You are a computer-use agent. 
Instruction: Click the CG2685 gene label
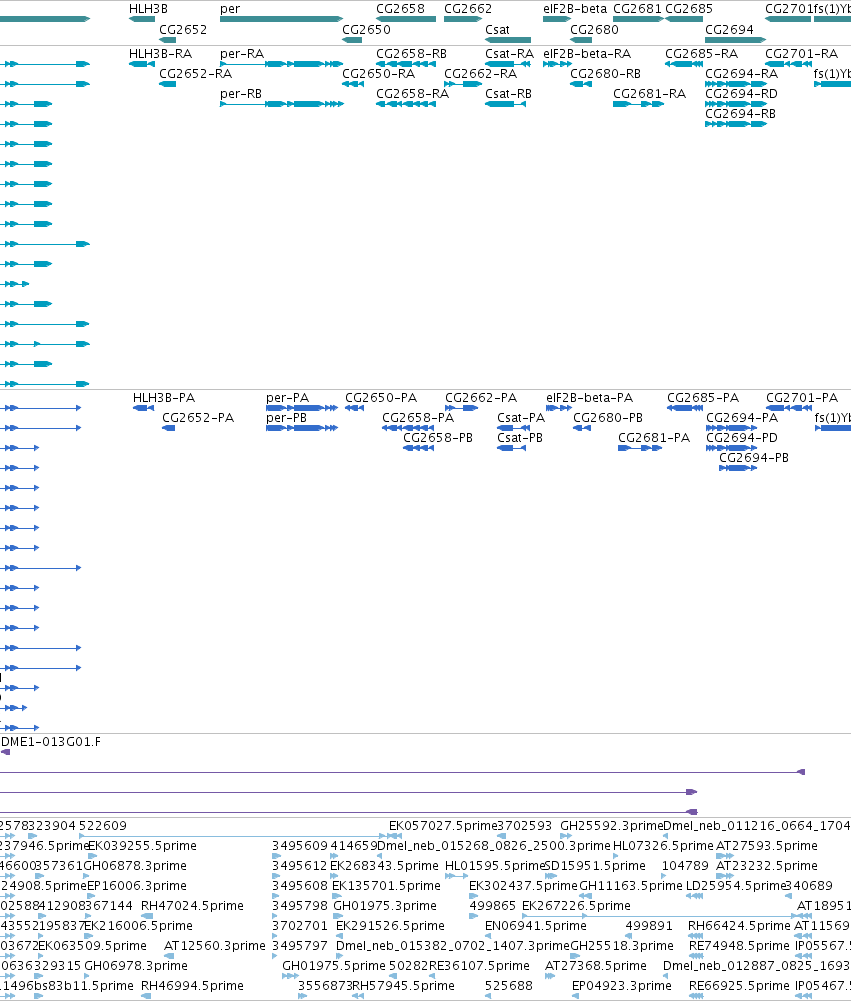pos(689,9)
